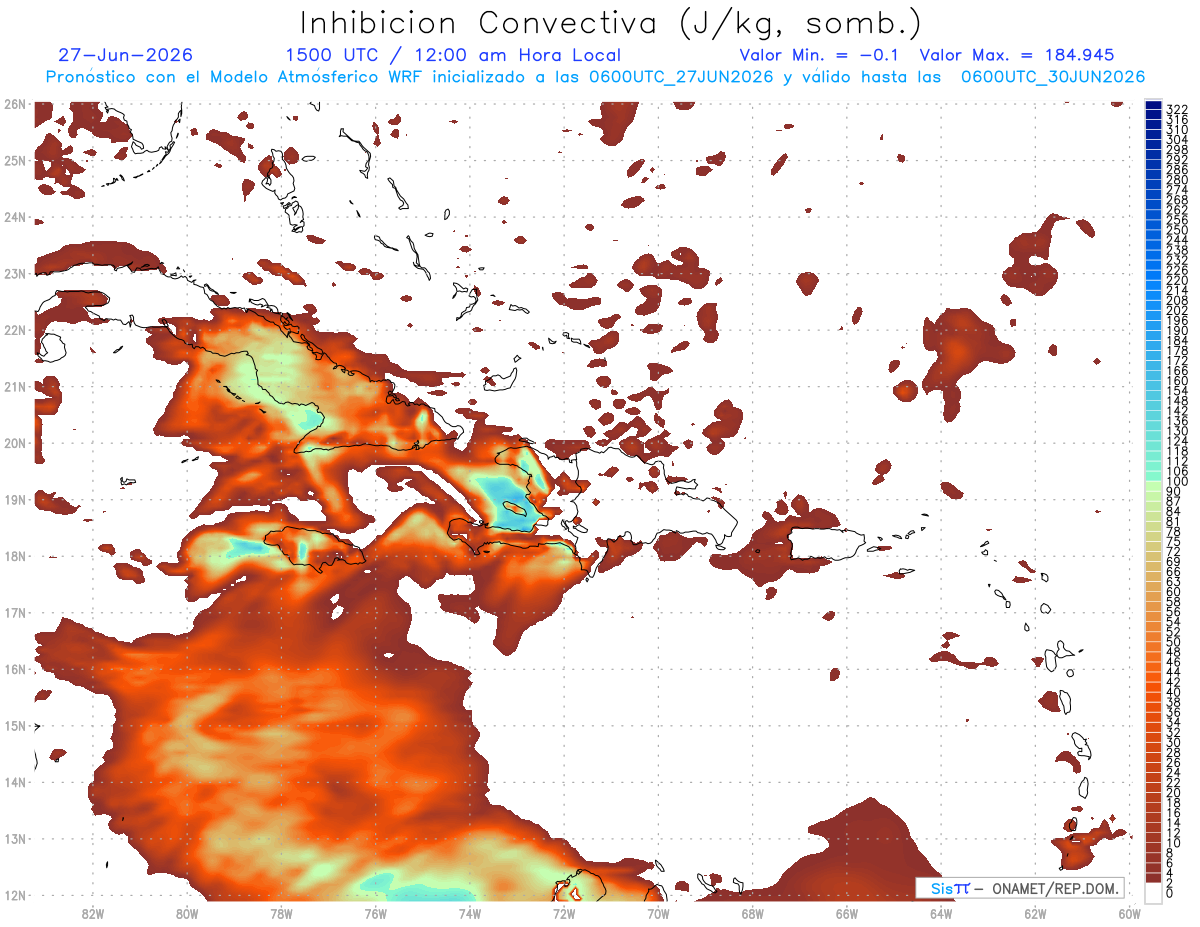
Task: Click "1500 UTC / 12:00 am Hora Local"
Action: (x=453, y=56)
